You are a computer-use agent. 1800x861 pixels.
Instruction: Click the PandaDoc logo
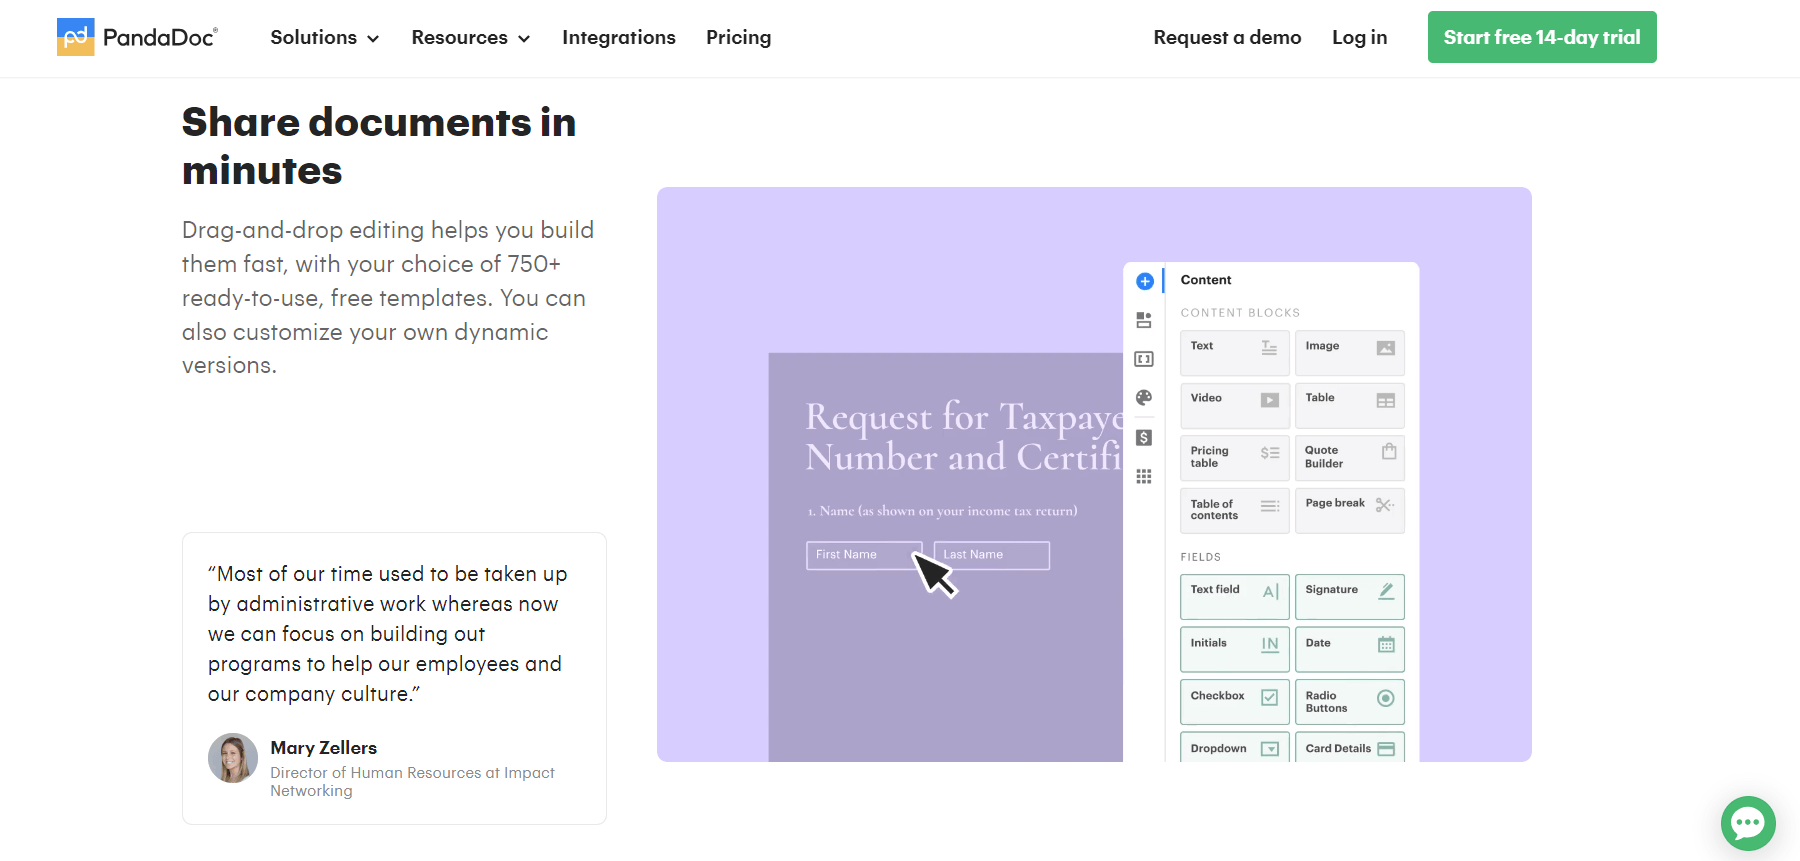[137, 37]
